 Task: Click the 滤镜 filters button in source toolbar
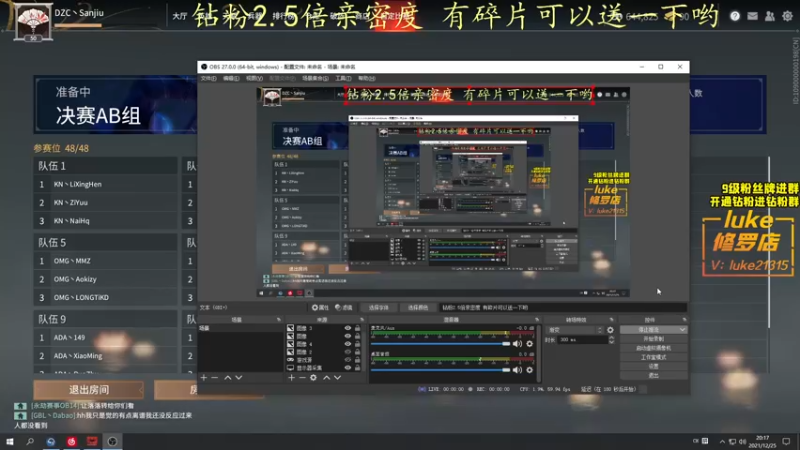pos(344,308)
